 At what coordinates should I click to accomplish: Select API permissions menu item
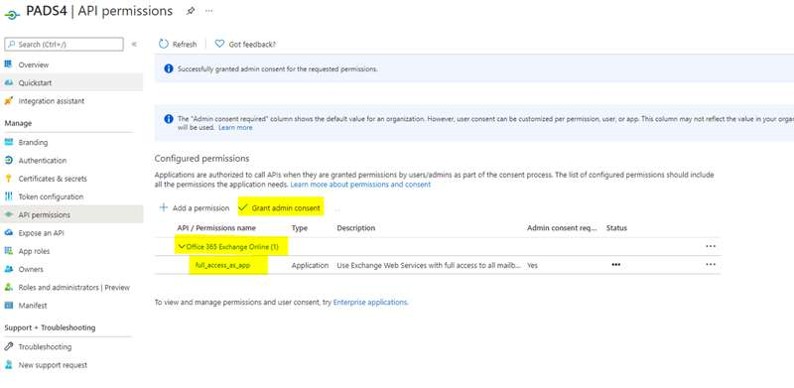coord(45,215)
